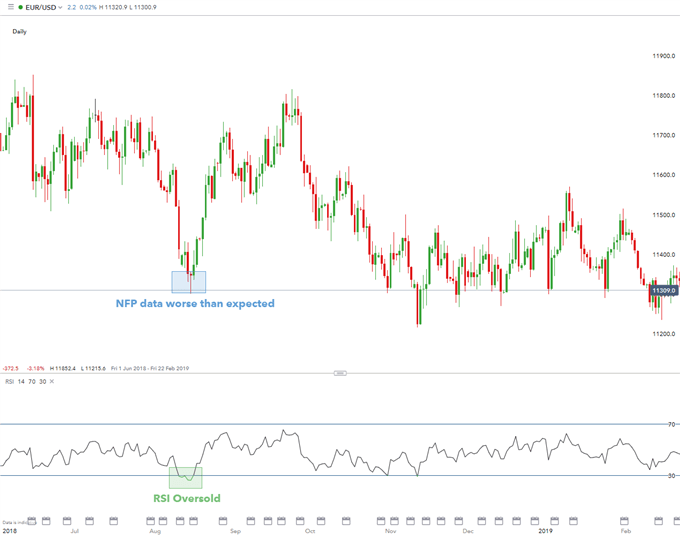Image resolution: width=680 pixels, height=535 pixels.
Task: Click the first calendar event icon on timeline
Action: (31, 520)
